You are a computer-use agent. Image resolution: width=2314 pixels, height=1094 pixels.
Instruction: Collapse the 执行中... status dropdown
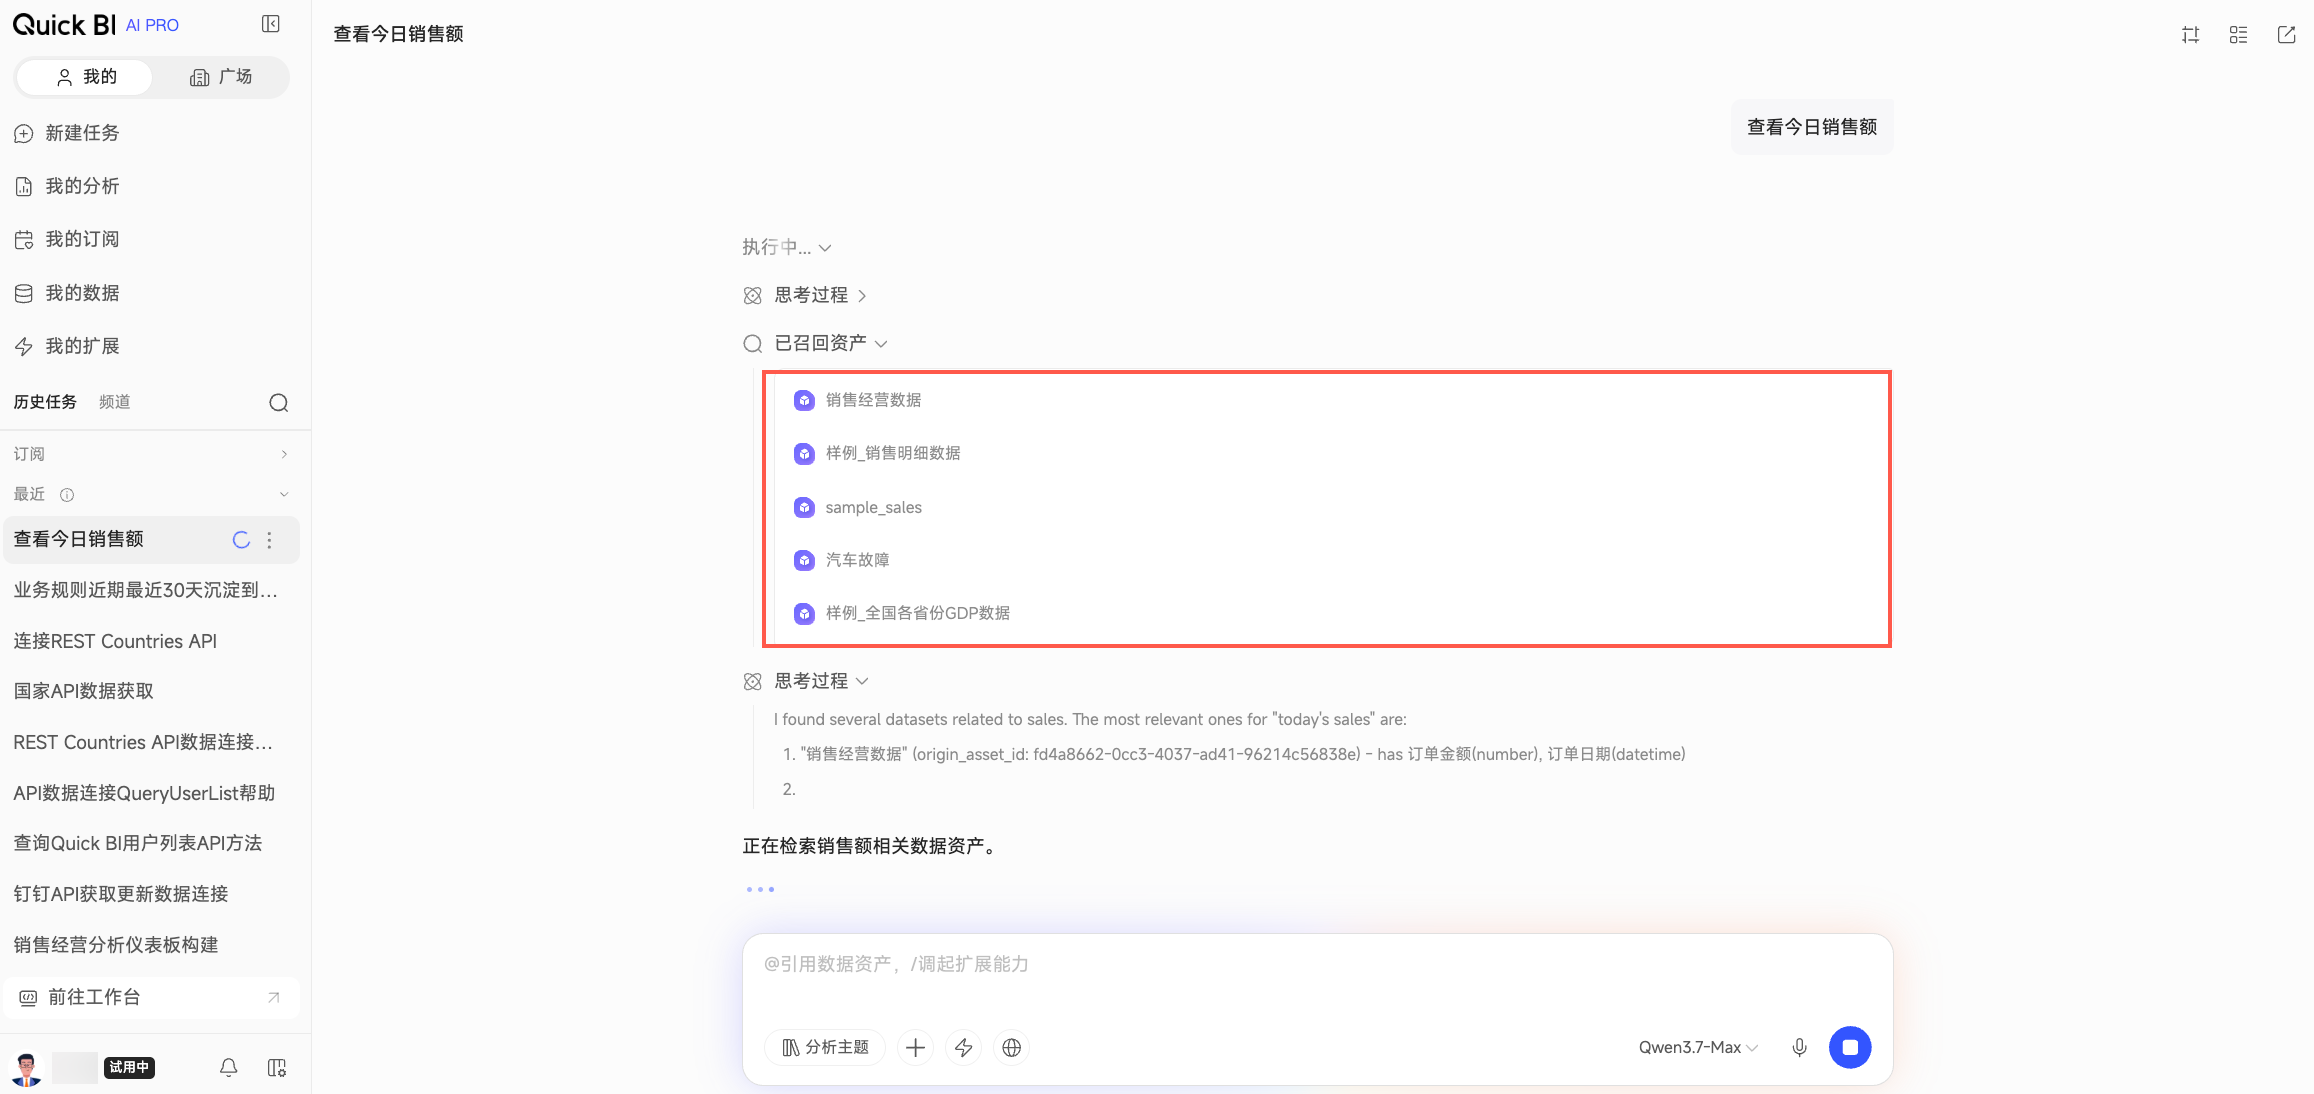click(787, 247)
